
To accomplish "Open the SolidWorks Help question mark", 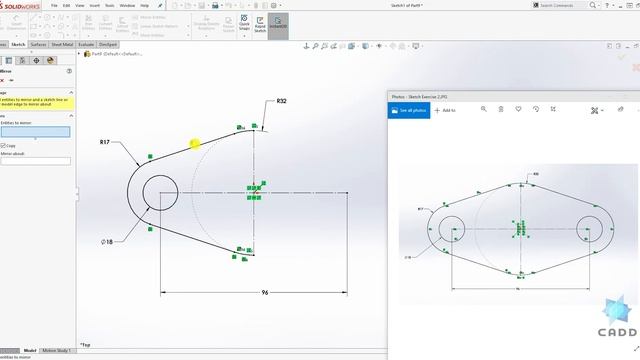I will point(607,6).
